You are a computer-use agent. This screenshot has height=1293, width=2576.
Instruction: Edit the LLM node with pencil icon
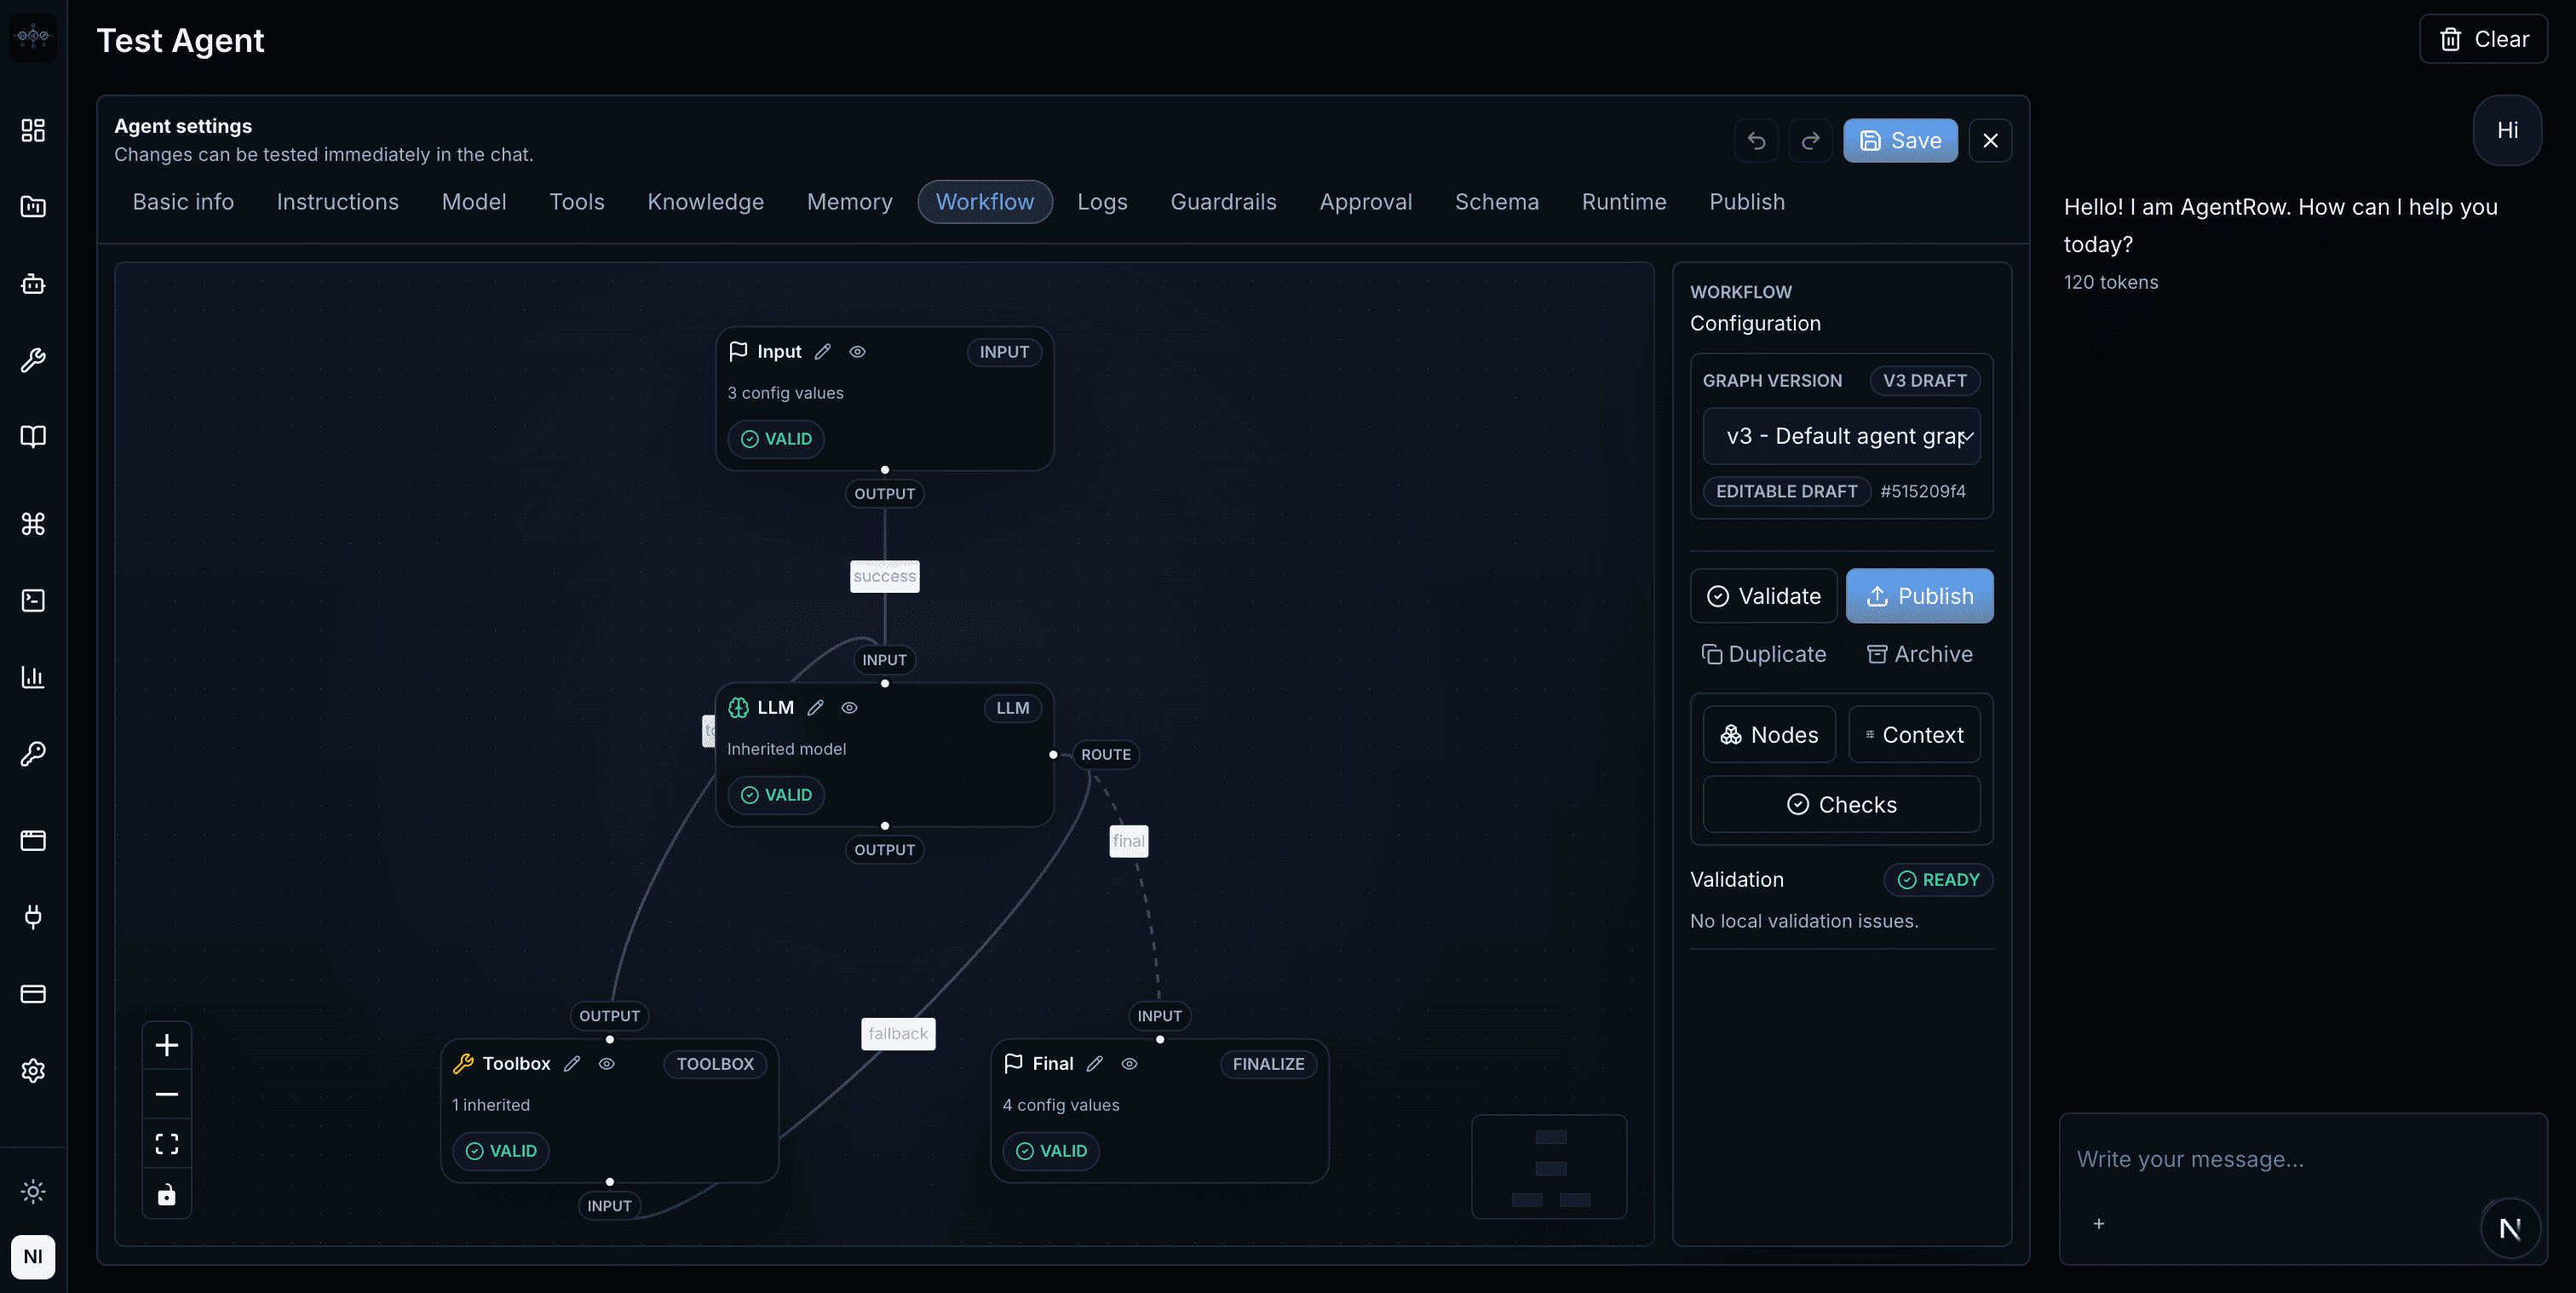[816, 708]
